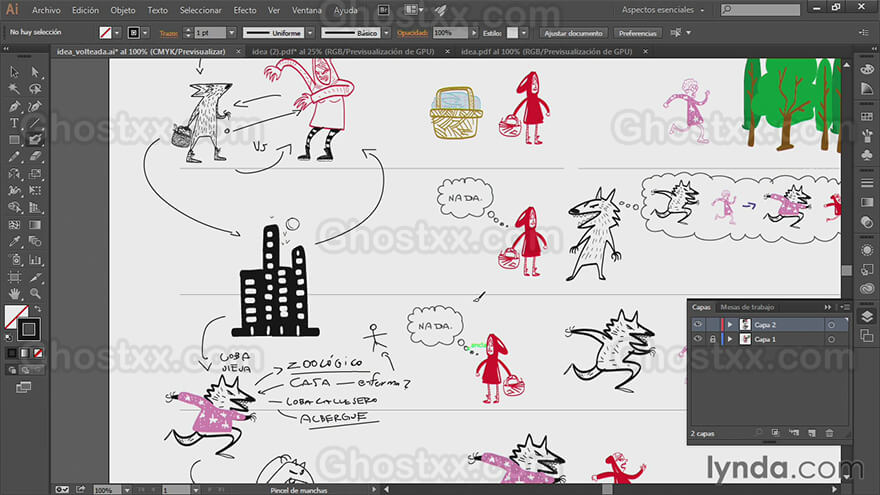Select the Type (T) tool
Screen dimensions: 880x495
coord(14,123)
